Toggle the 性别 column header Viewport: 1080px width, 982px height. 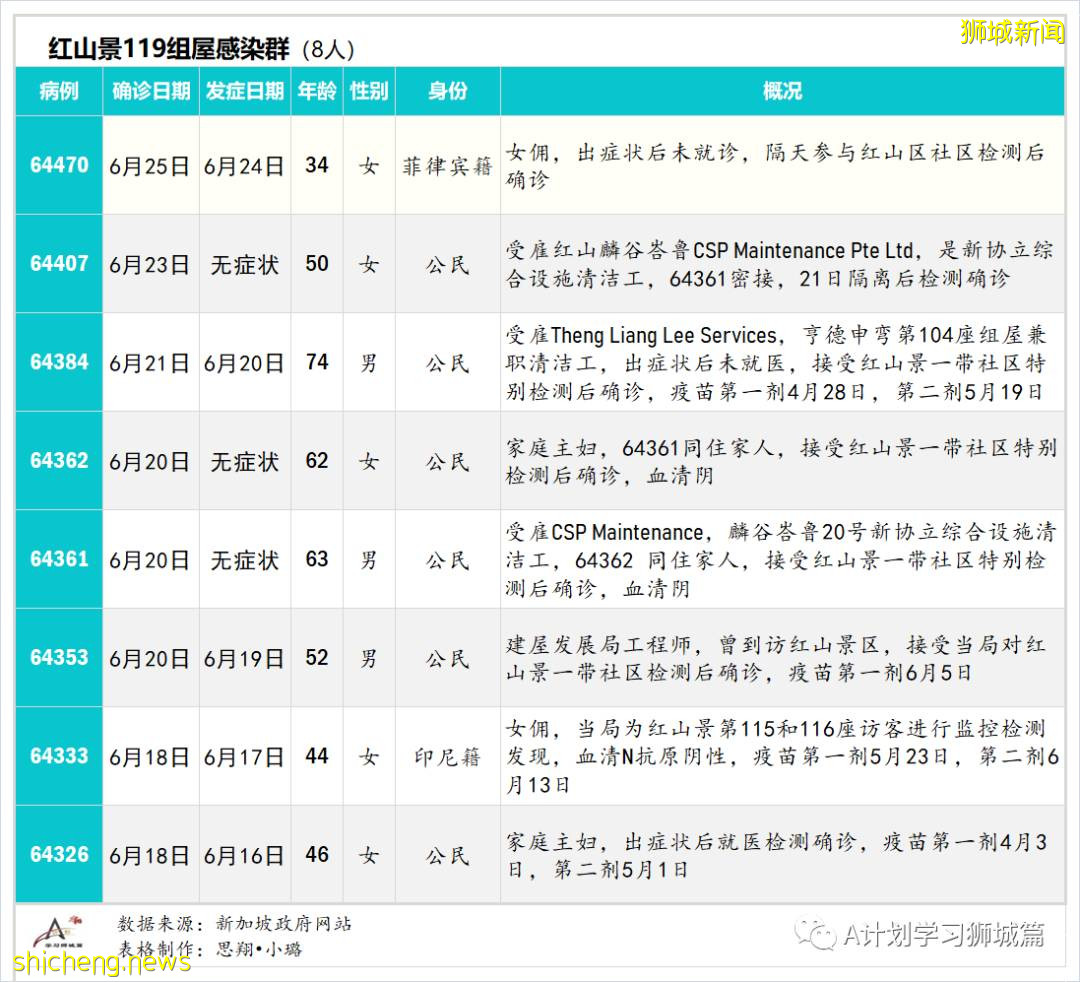click(x=367, y=91)
